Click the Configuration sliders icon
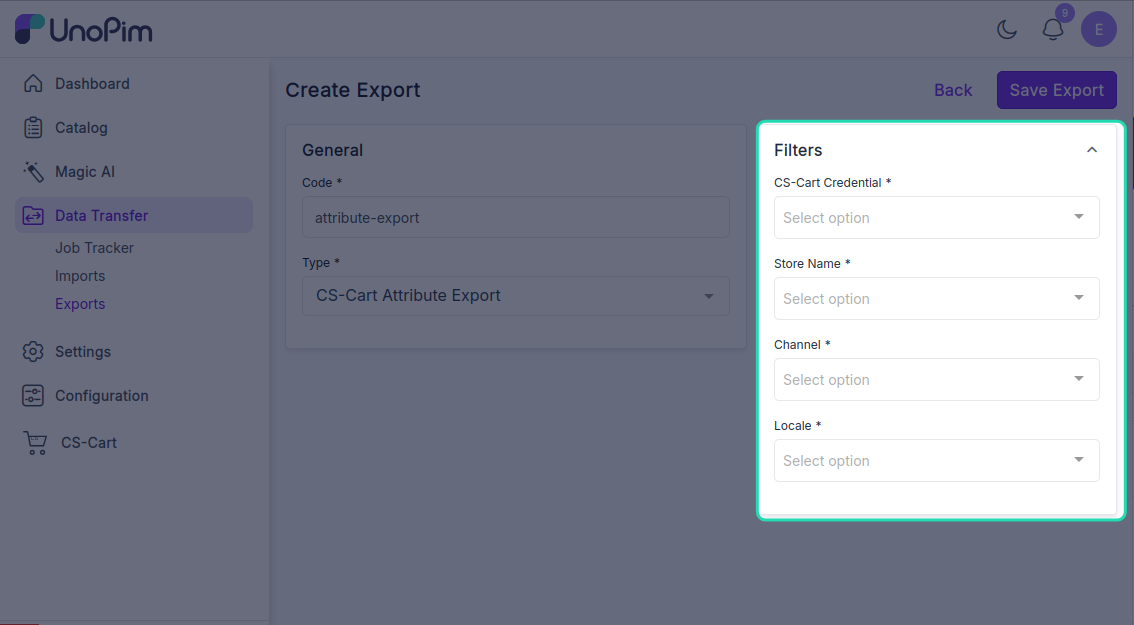This screenshot has height=625, width=1134. (x=33, y=396)
